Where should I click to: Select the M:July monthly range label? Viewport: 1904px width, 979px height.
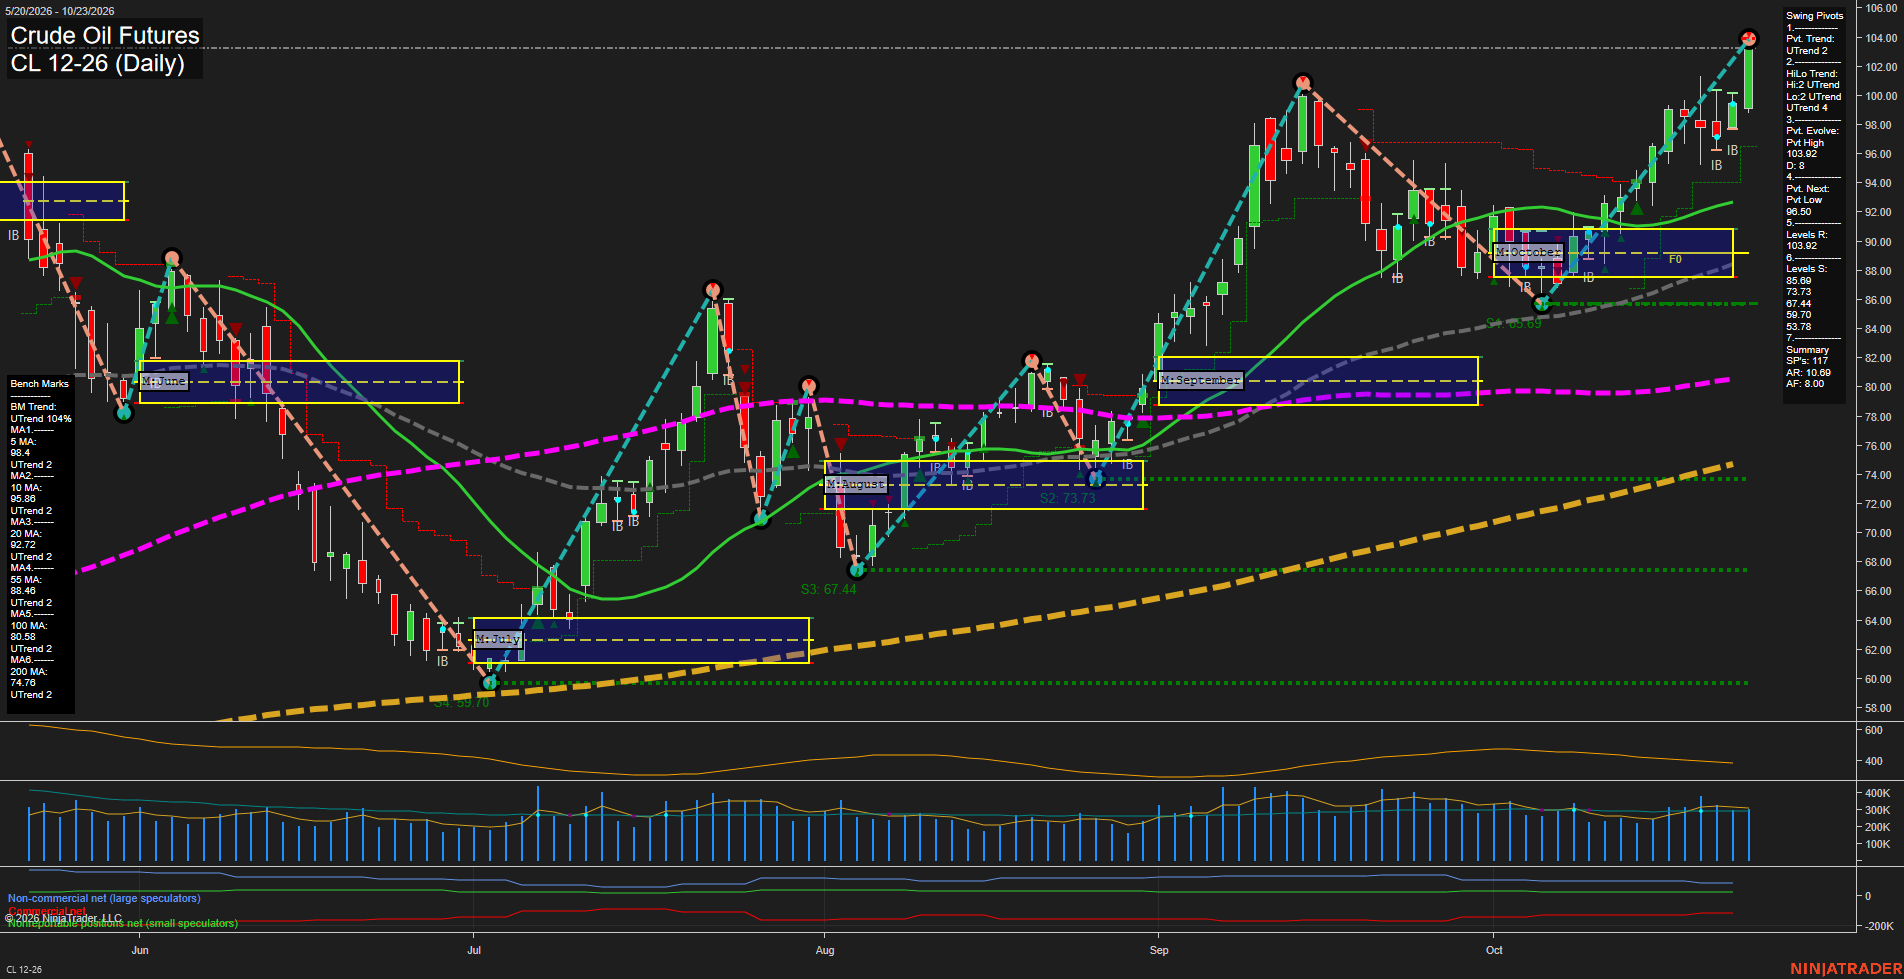pyautogui.click(x=498, y=639)
